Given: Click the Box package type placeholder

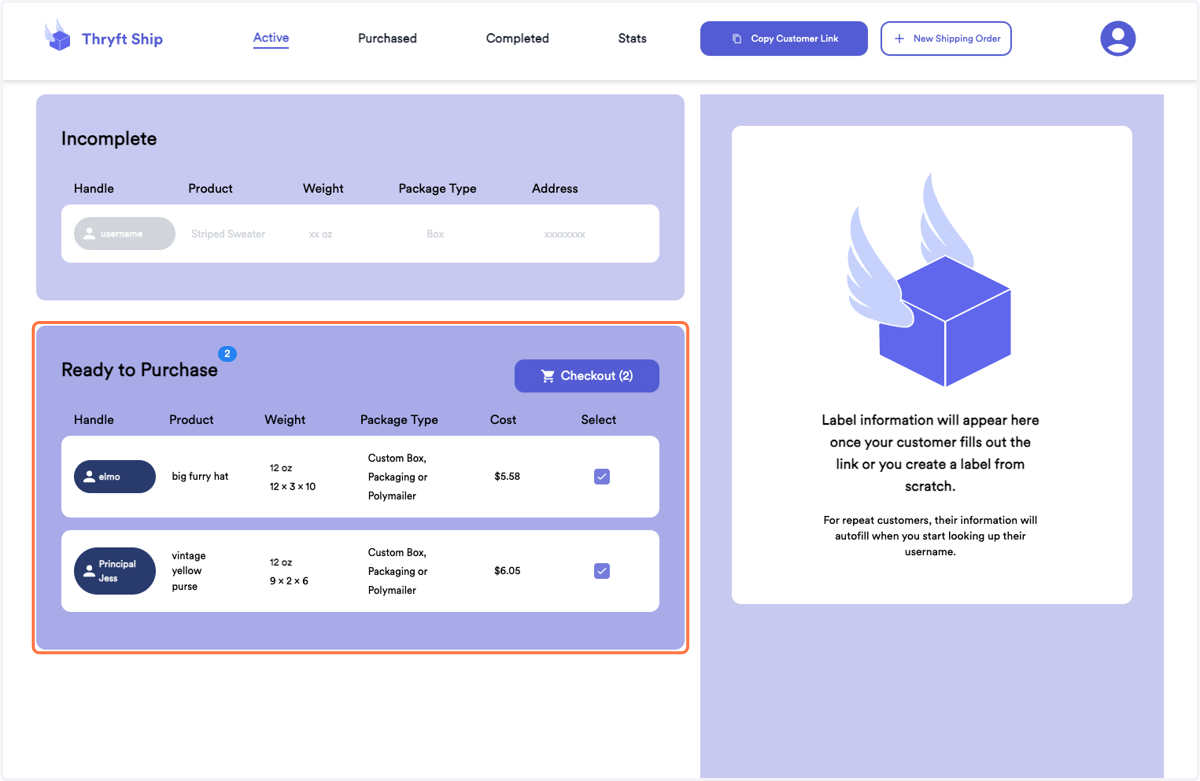Looking at the screenshot, I should point(435,234).
